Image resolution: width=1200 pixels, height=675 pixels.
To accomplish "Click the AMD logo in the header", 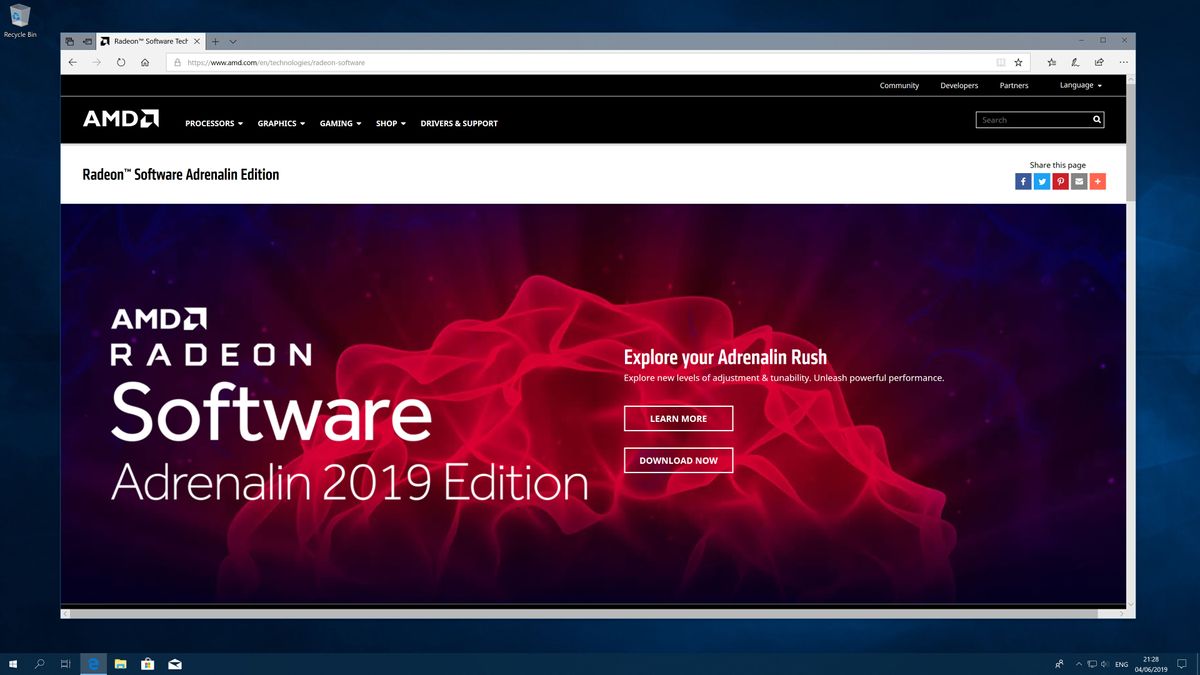I will 120,118.
